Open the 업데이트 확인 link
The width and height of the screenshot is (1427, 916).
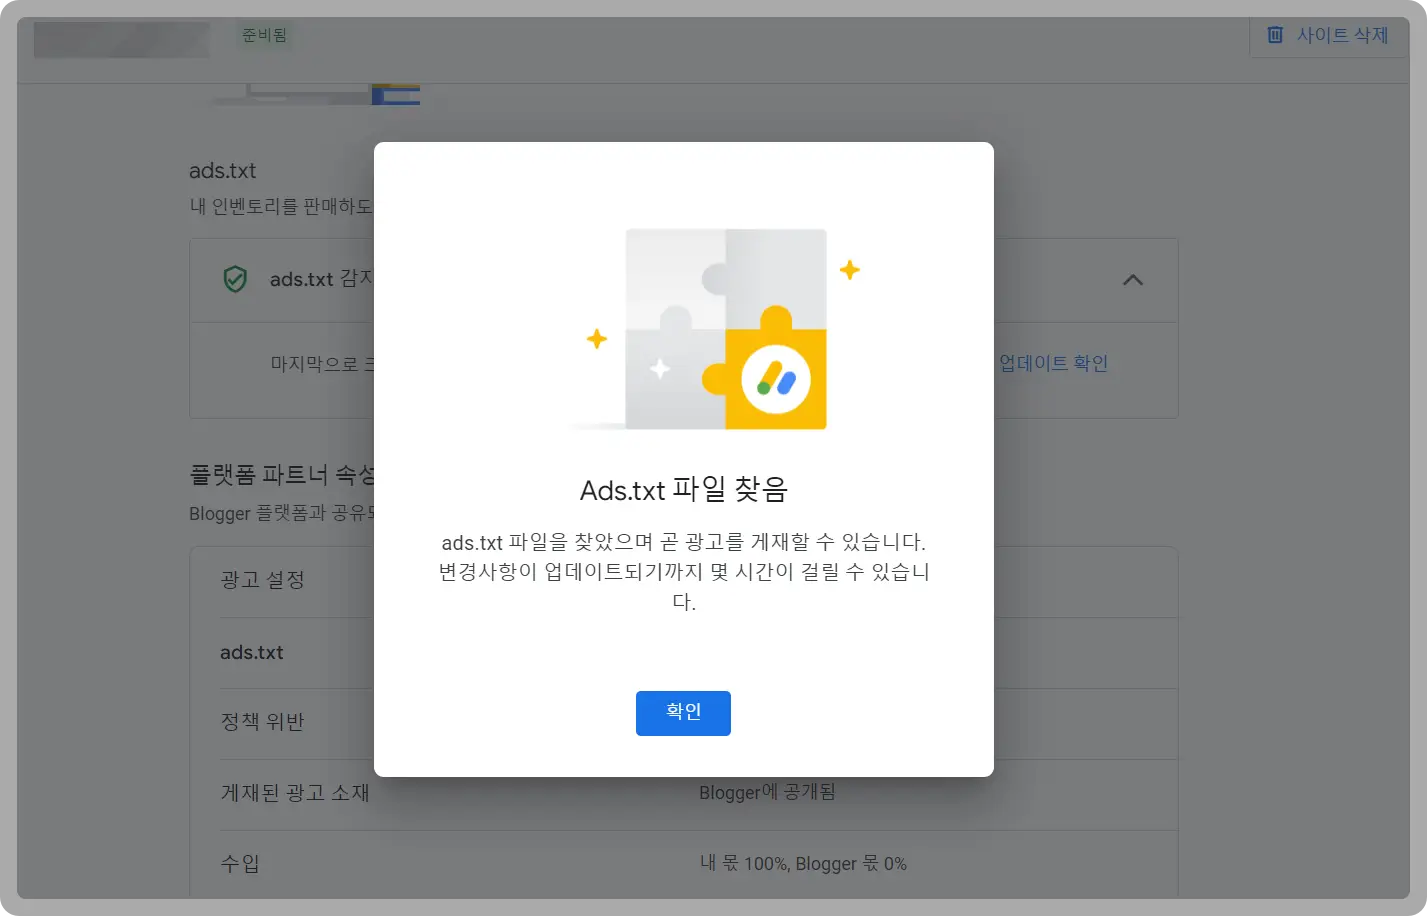[x=1053, y=363]
